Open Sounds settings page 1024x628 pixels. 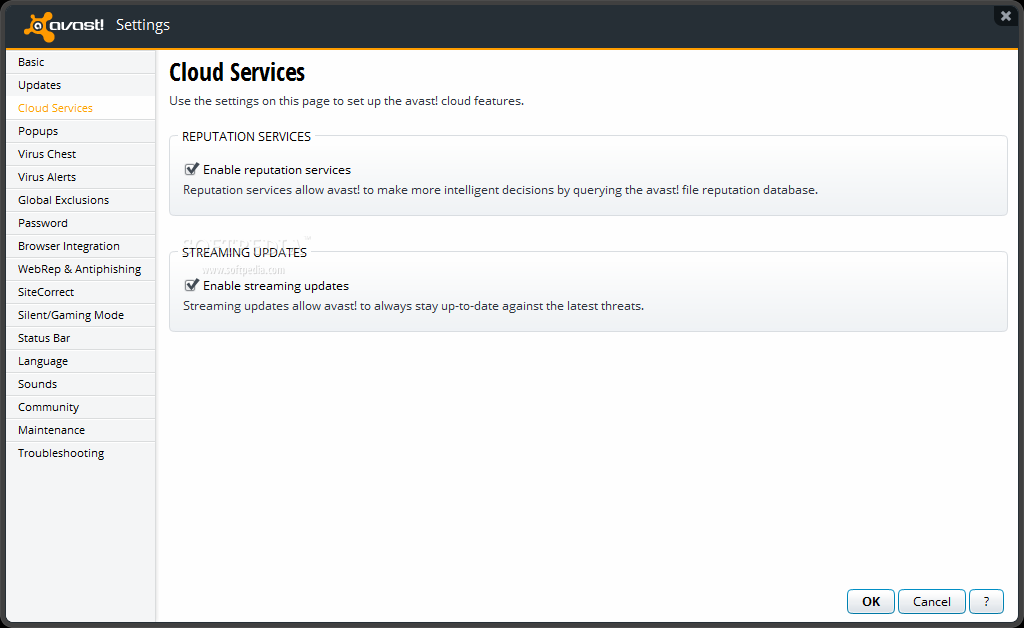[81, 384]
